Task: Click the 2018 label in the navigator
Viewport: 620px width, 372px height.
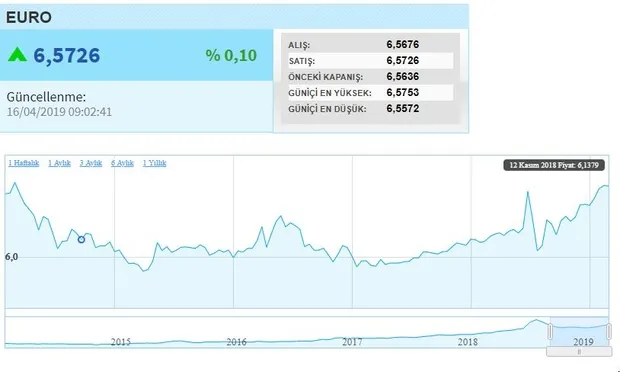Action: (x=468, y=342)
